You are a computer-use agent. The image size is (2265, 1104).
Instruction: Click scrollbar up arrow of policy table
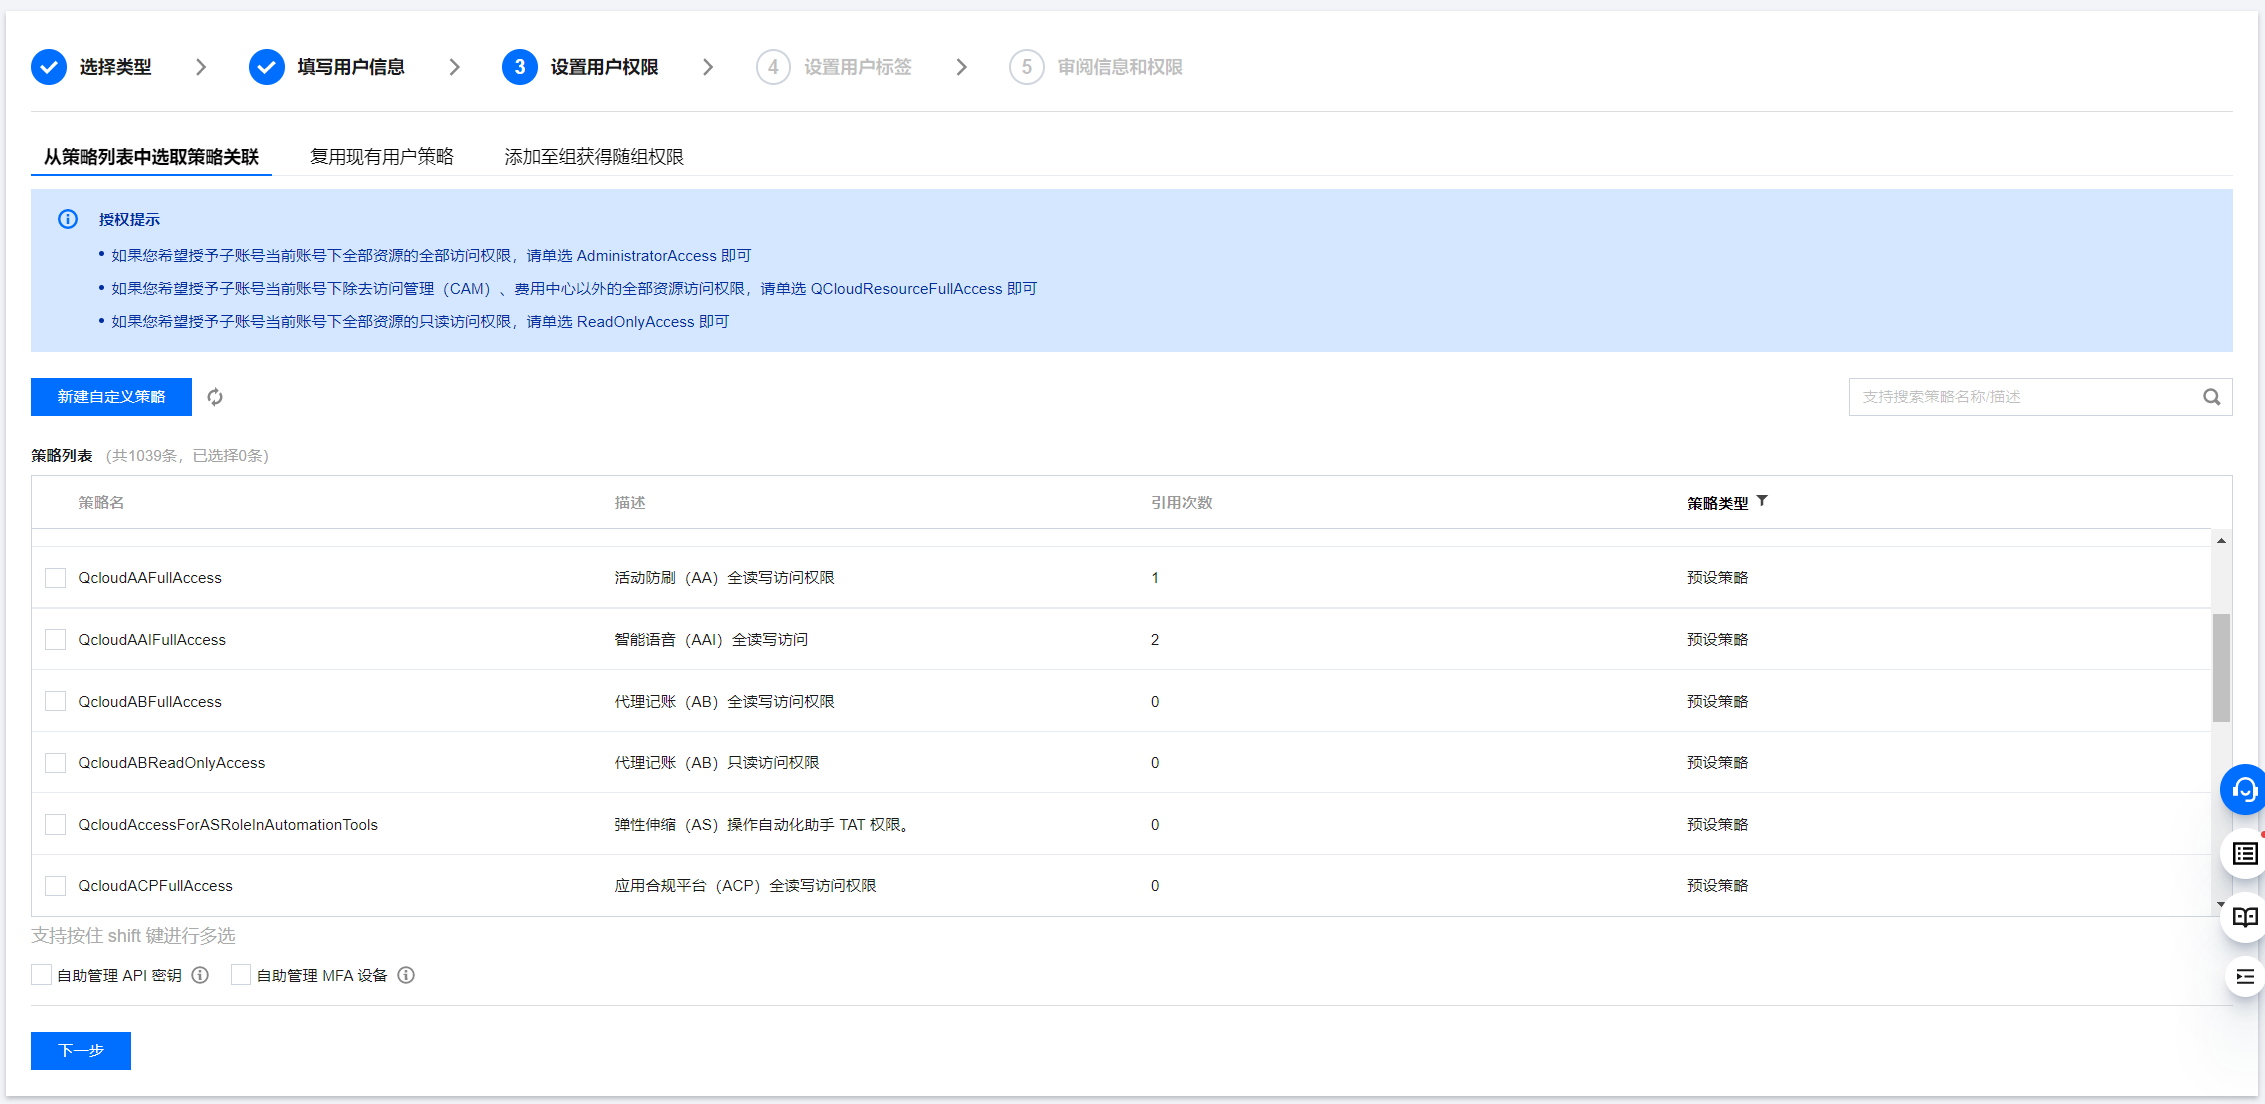(2221, 541)
